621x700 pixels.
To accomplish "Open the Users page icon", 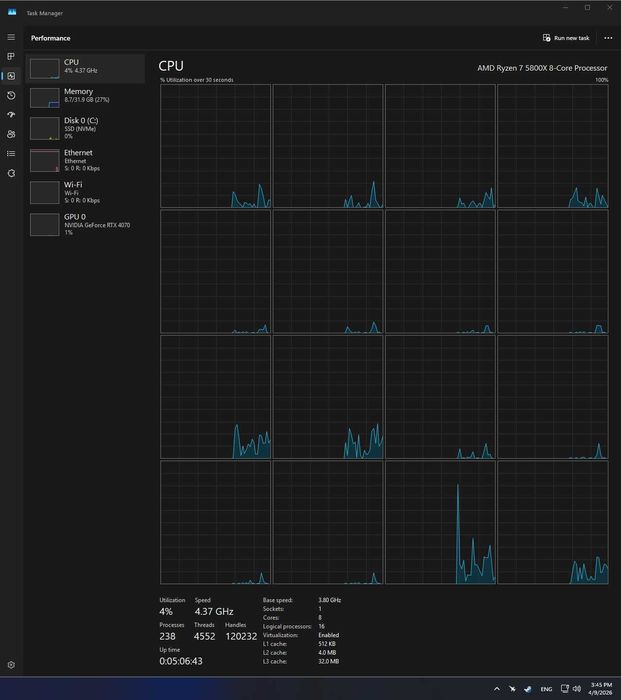I will pos(11,134).
